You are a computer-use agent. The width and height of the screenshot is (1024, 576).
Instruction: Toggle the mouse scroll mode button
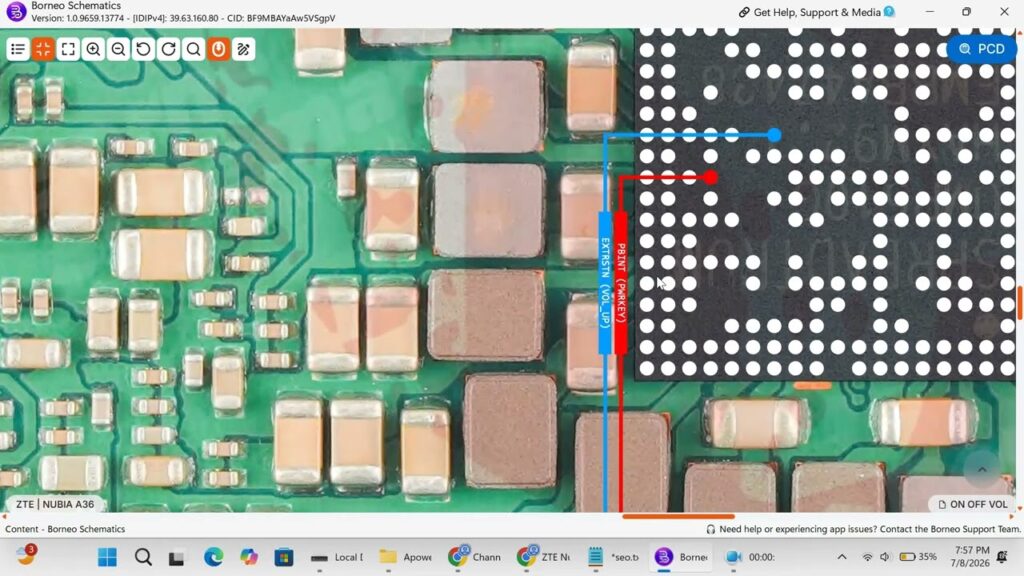coord(219,49)
